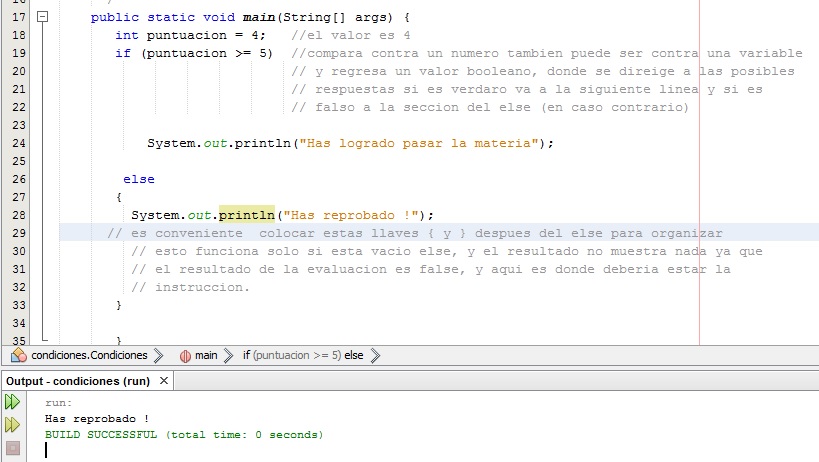Collapse the main method code fold
This screenshot has width=819, height=462.
click(x=42, y=17)
